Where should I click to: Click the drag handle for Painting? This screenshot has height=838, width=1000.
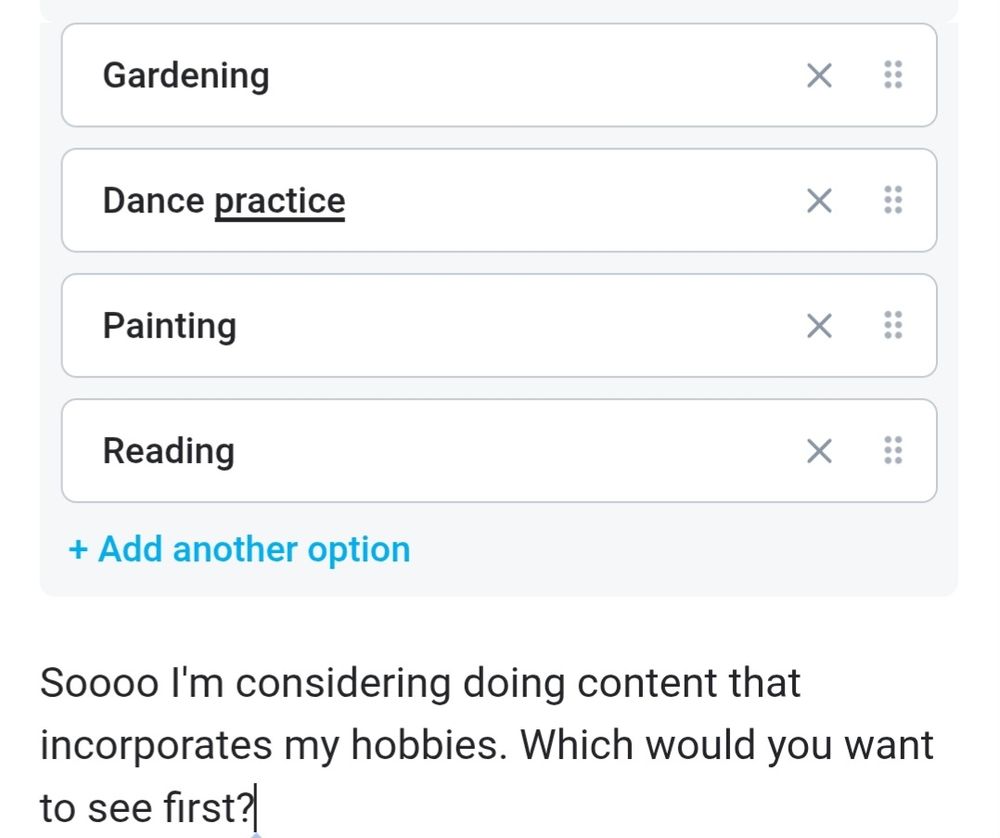pos(893,325)
